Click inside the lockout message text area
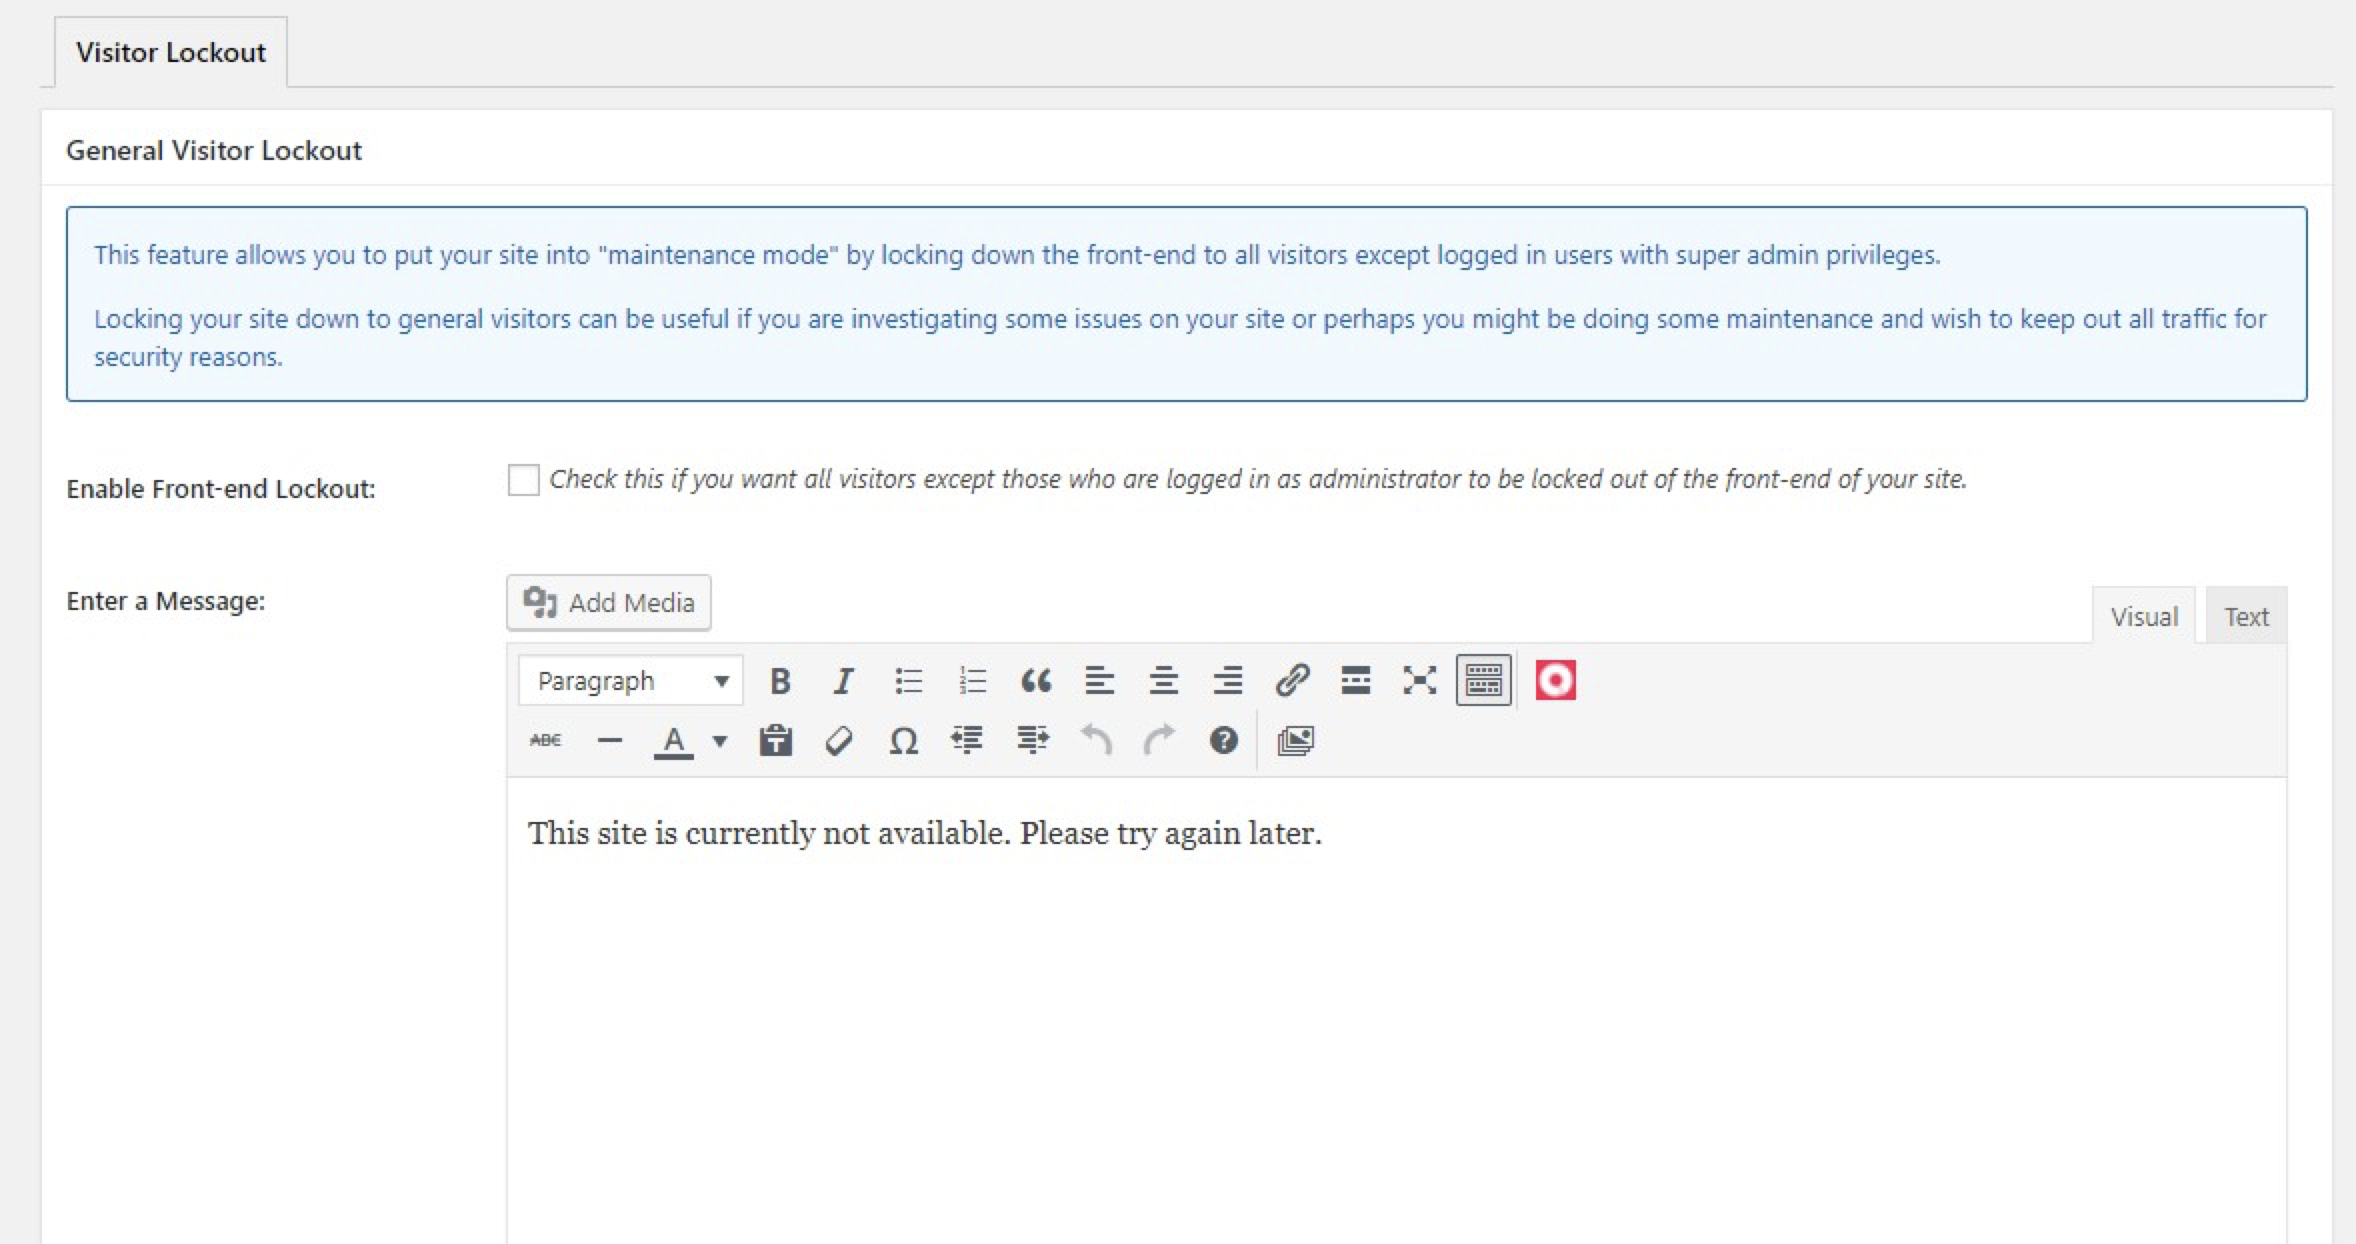 click(1396, 1010)
